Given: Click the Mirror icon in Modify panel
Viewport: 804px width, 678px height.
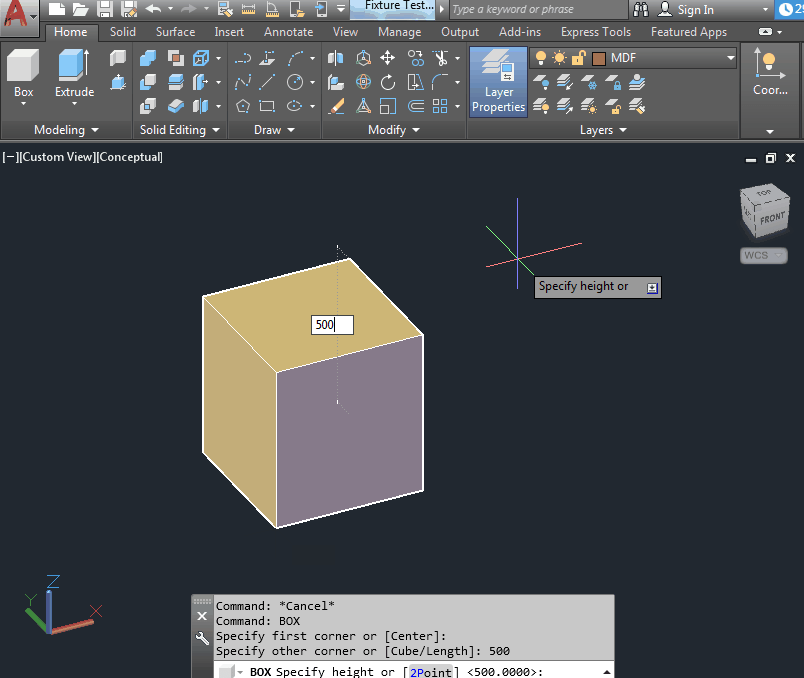Looking at the screenshot, I should (335, 58).
